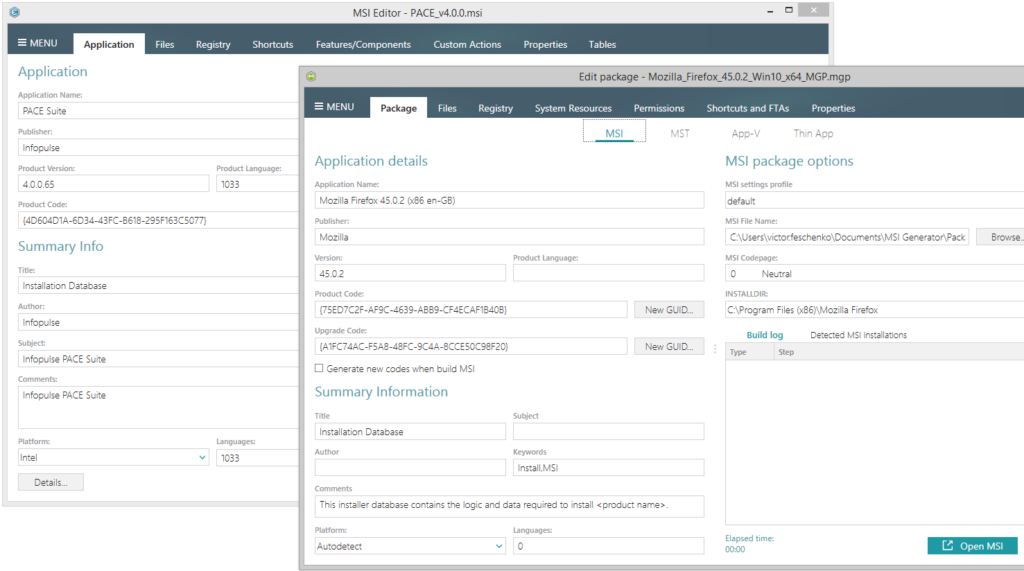Open Properties tab in MSI Editor
Viewport: 1024px width, 571px height.
(545, 44)
